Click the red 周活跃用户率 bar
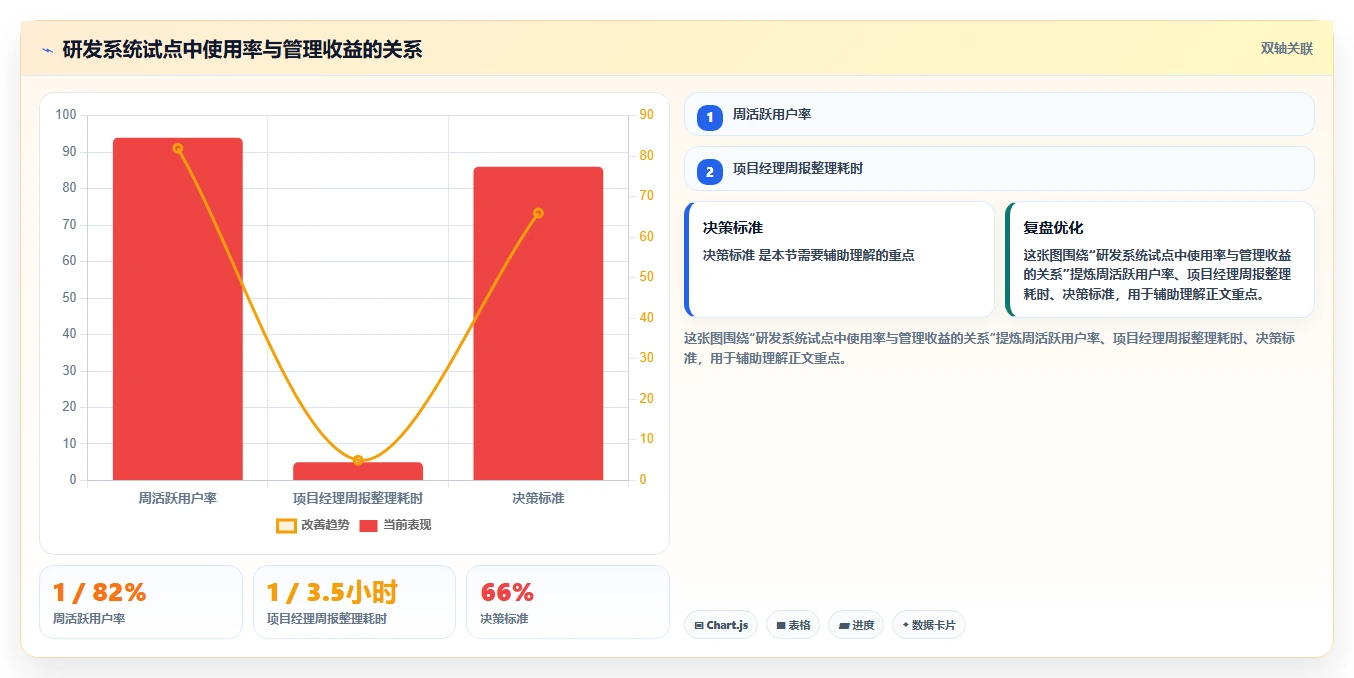1354x678 pixels. point(178,309)
